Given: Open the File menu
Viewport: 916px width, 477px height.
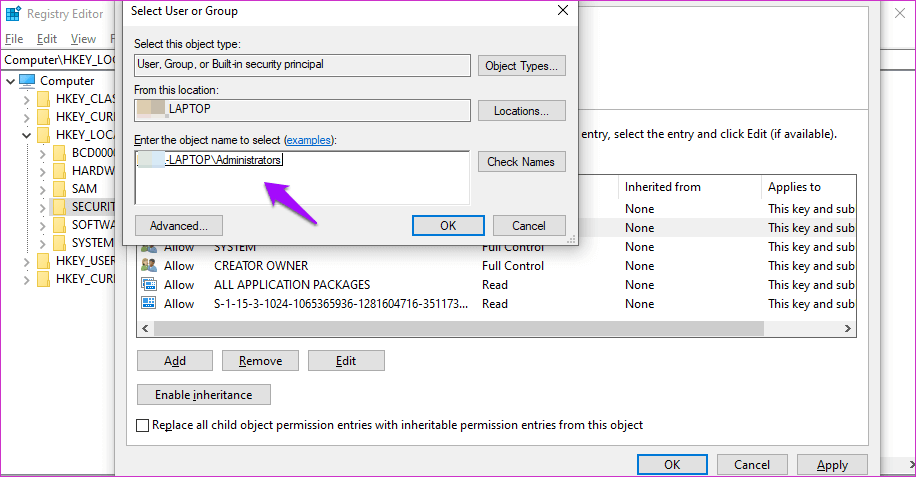Looking at the screenshot, I should [x=14, y=39].
